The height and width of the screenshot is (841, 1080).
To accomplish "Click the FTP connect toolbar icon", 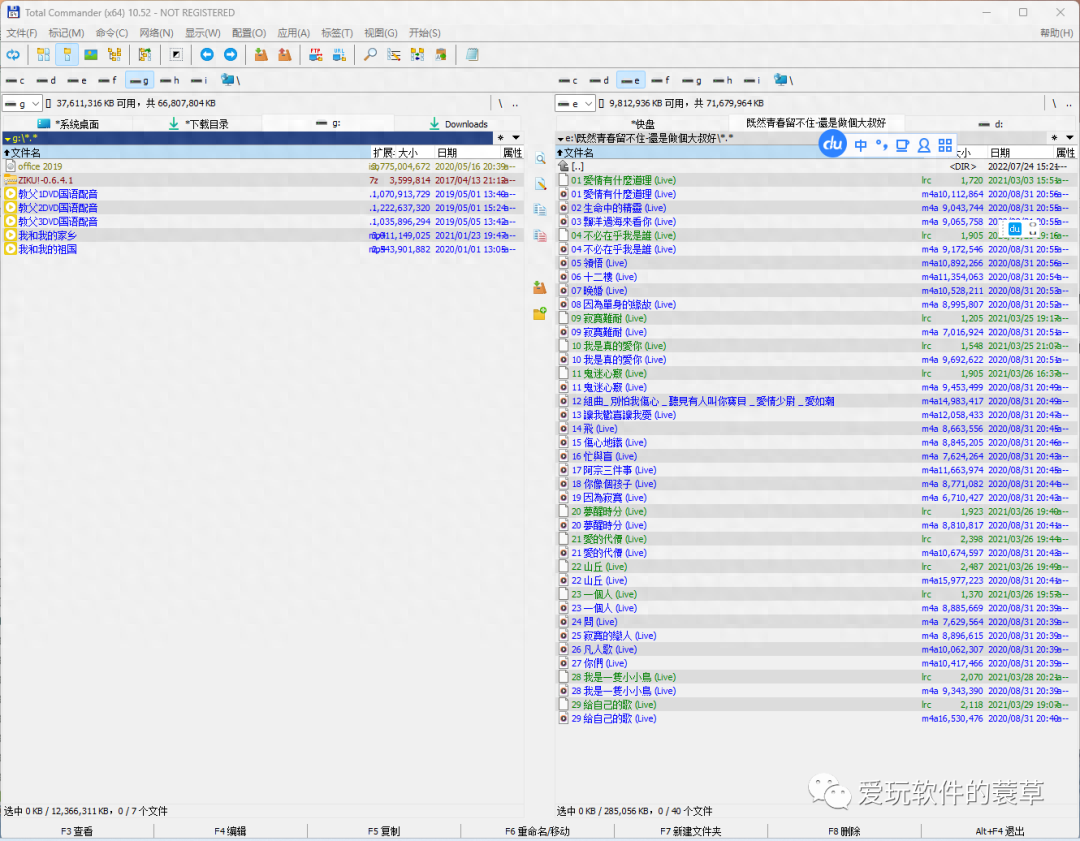I will pos(315,55).
